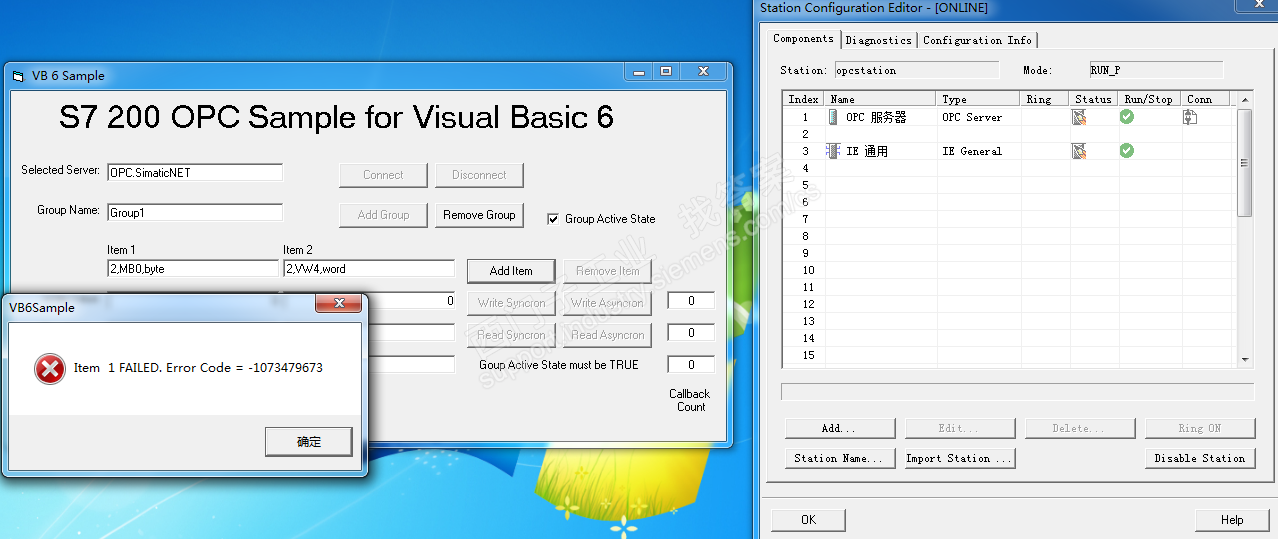
Task: Click the Add Item button
Action: [x=511, y=271]
